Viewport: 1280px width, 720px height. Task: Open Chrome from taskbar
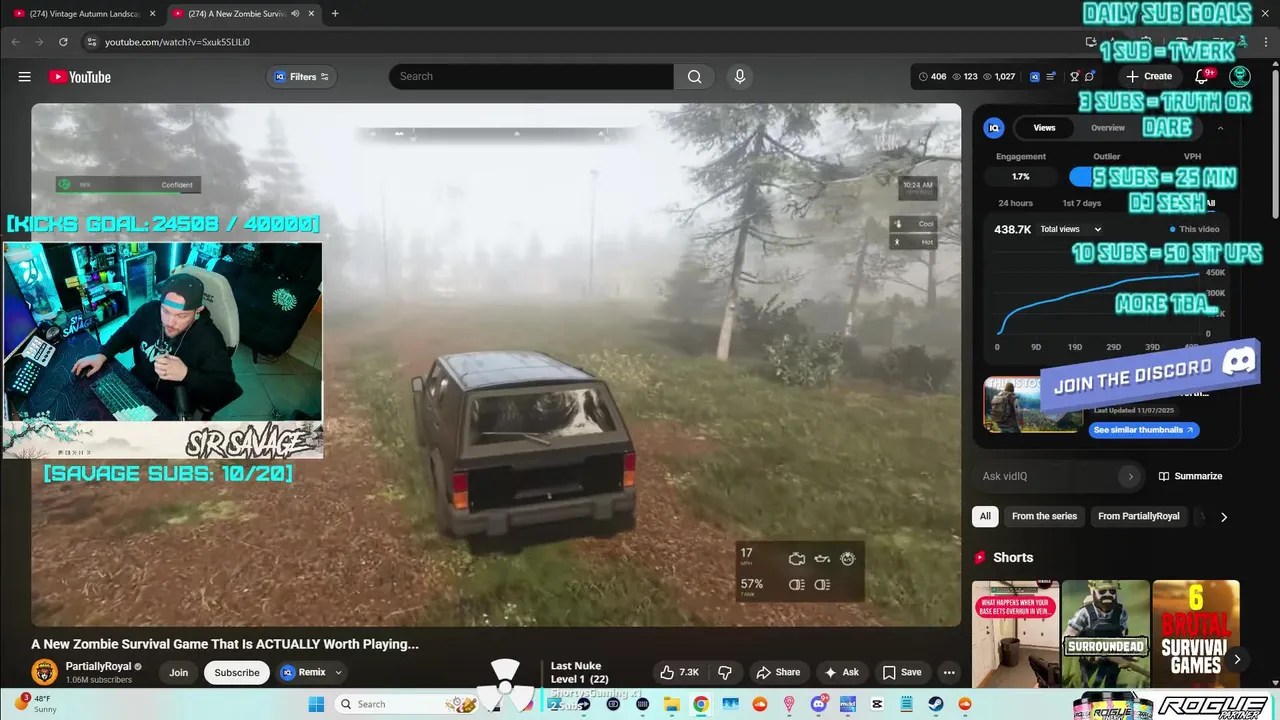pyautogui.click(x=701, y=704)
